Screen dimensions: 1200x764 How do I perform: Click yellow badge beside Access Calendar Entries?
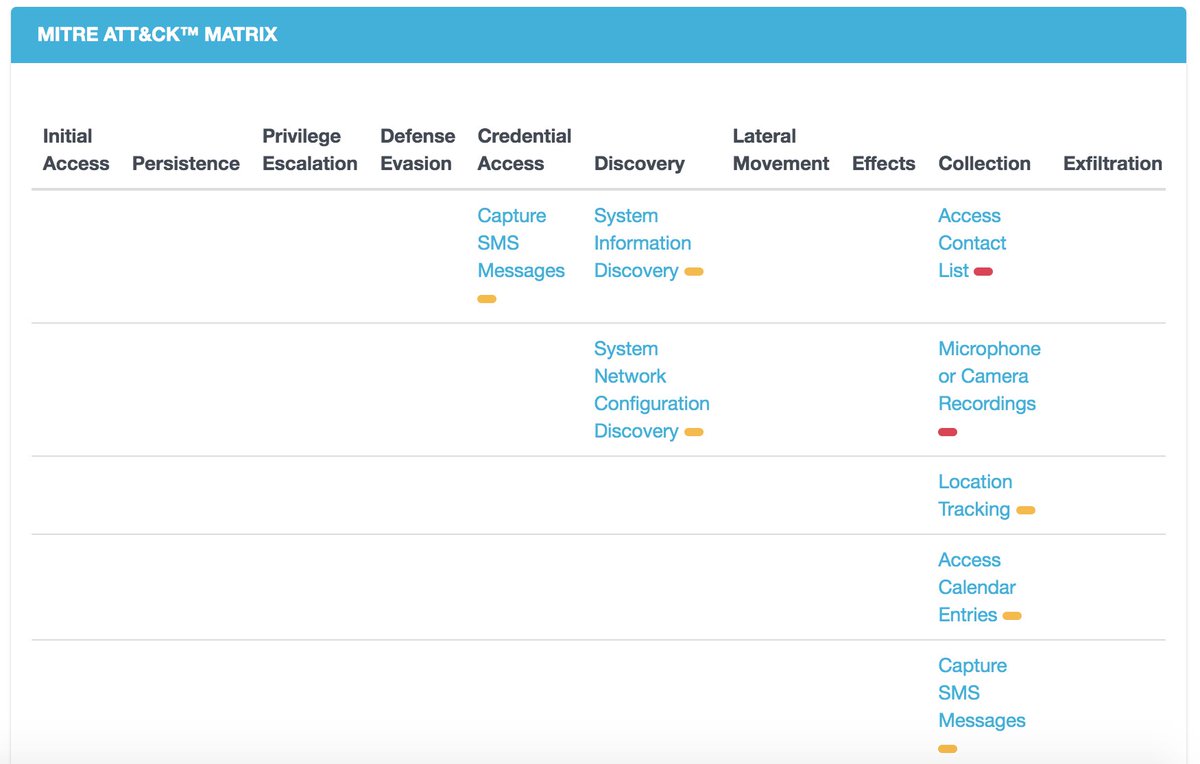(x=1012, y=616)
